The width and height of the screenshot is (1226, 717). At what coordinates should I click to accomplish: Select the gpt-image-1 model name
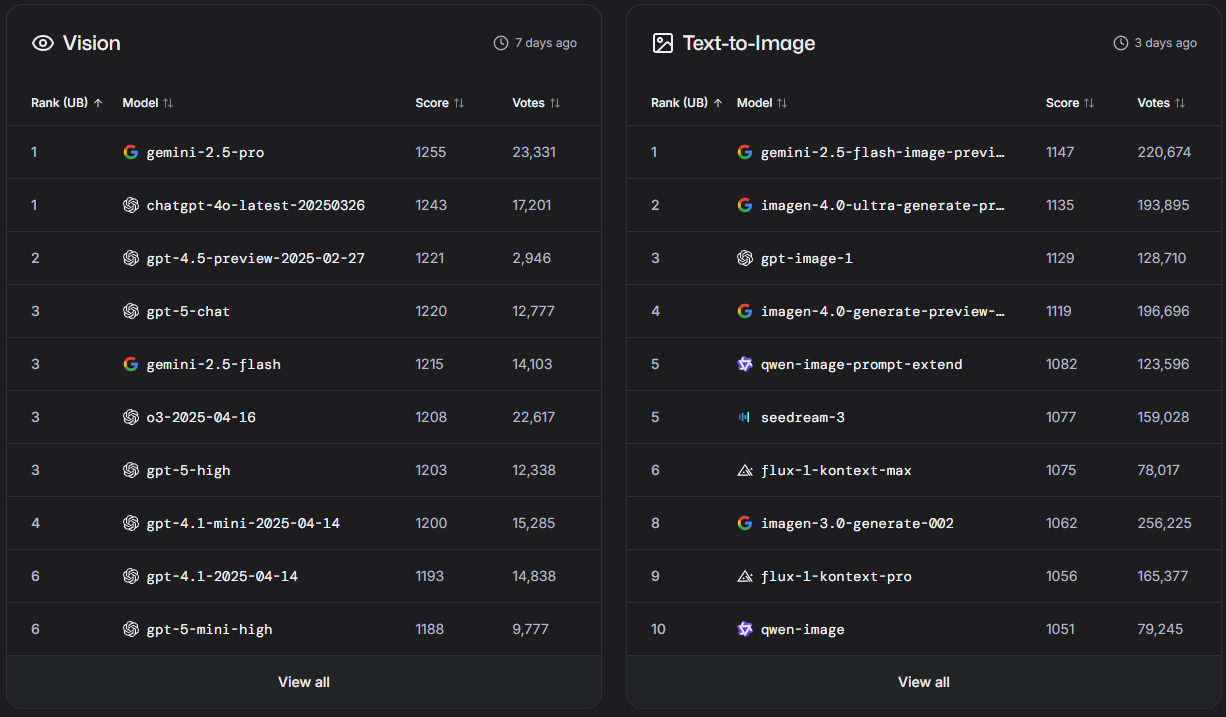coord(806,258)
